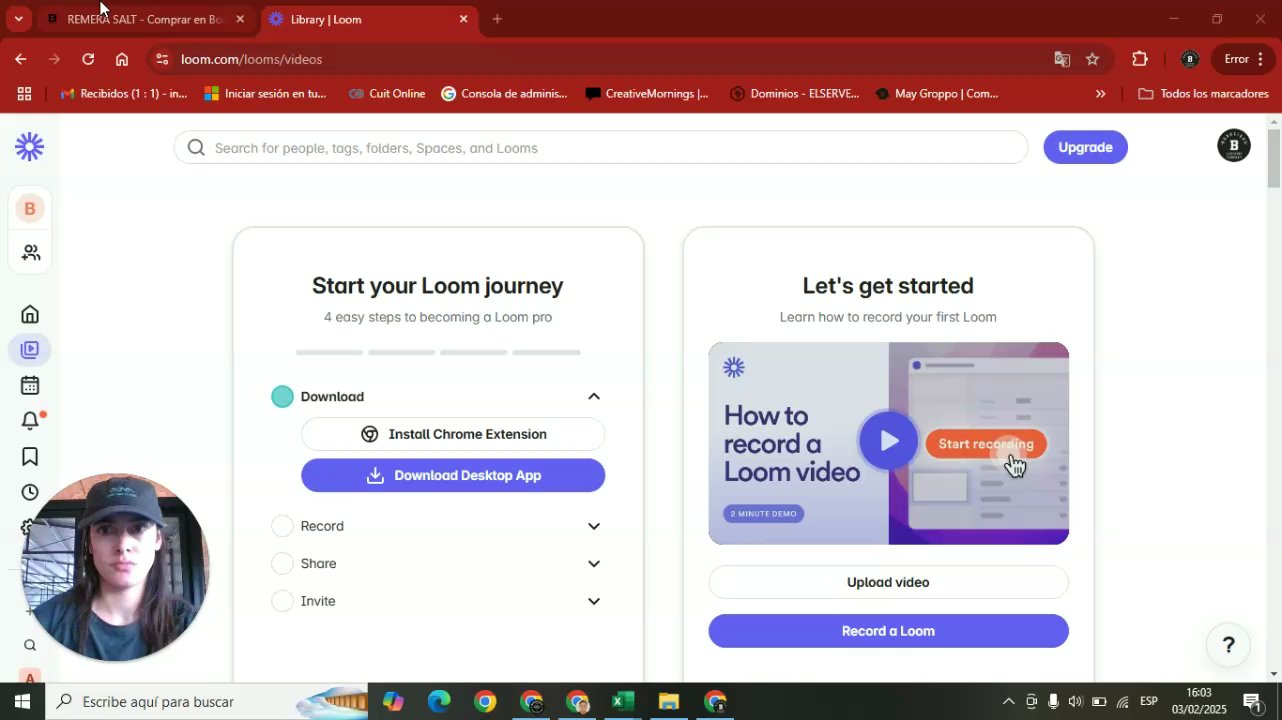
Task: Bookmark this page with the star icon
Action: point(1092,59)
